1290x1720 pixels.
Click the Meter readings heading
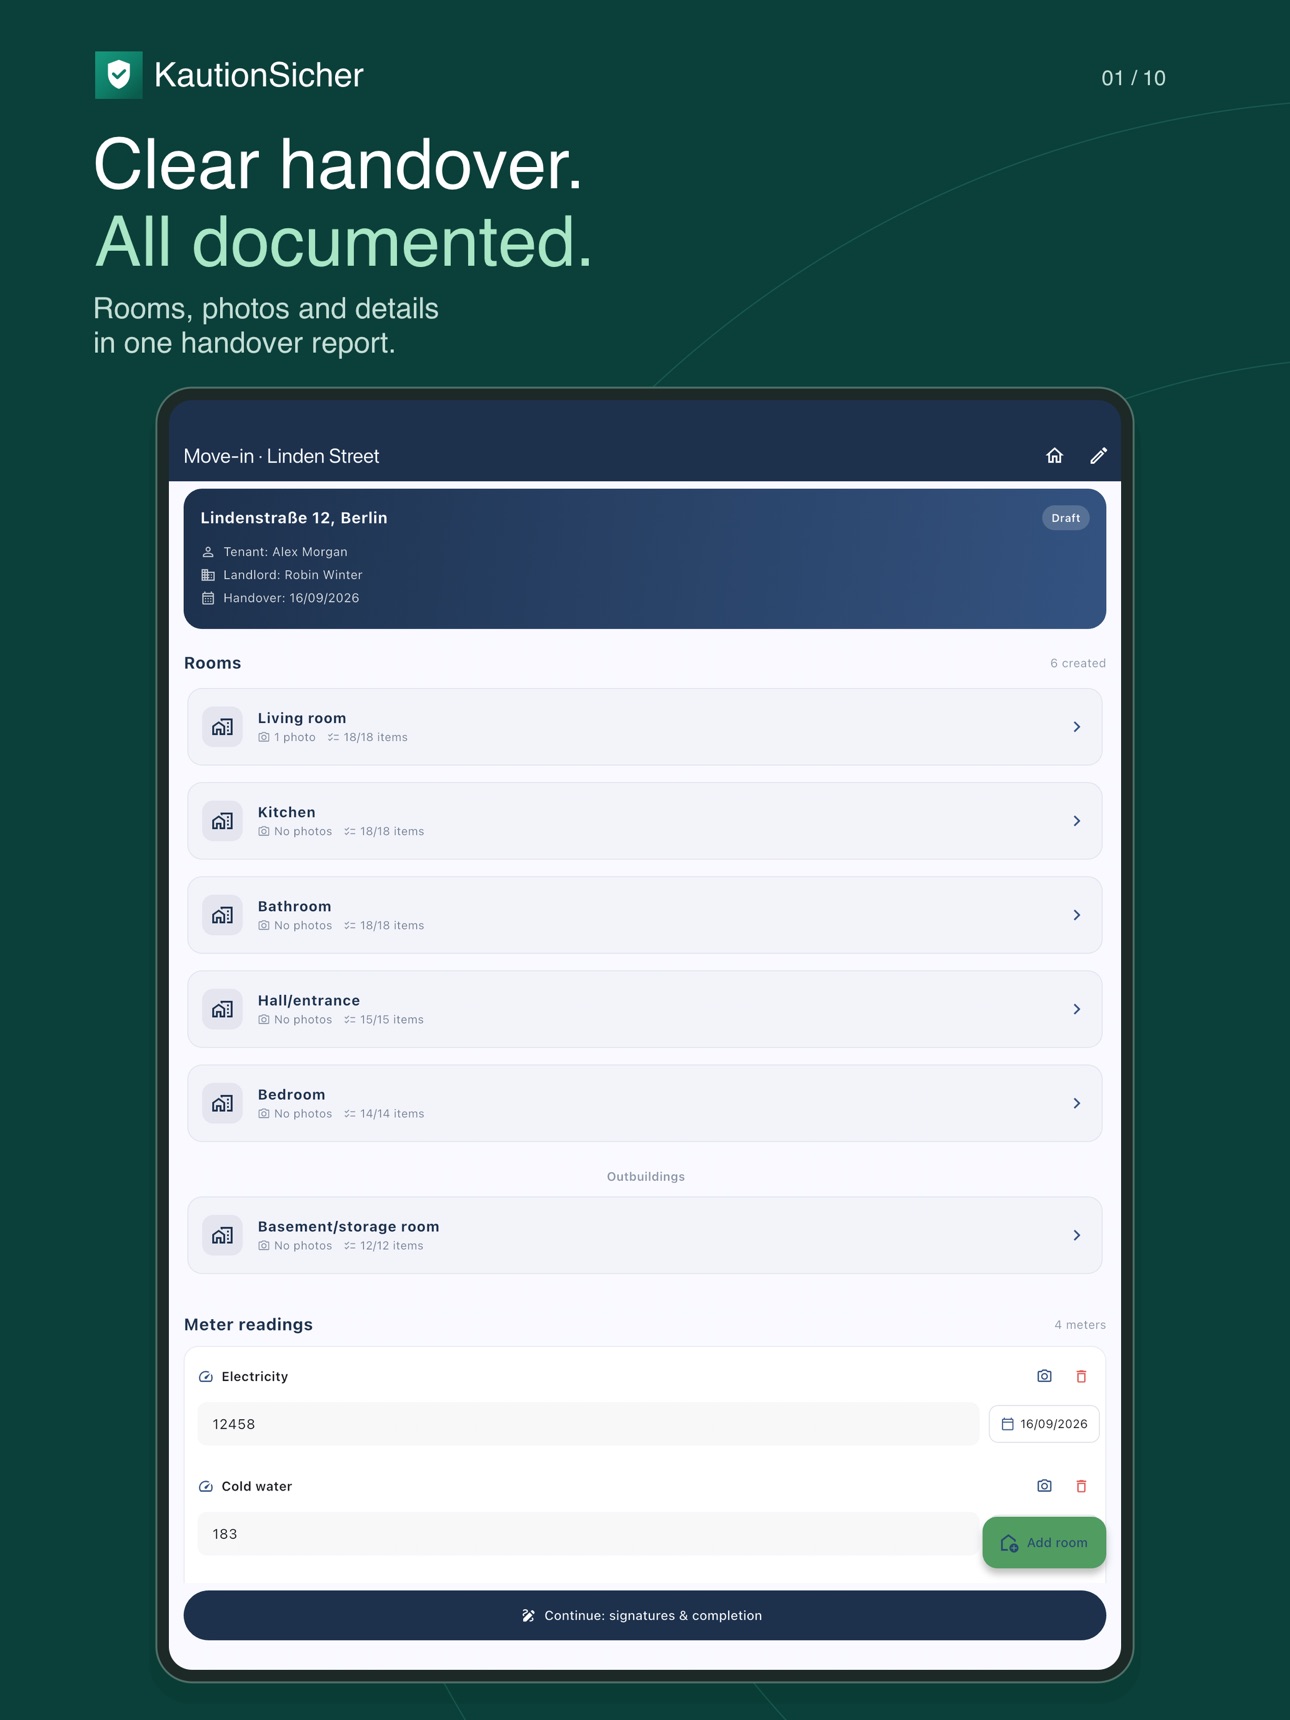coord(248,1324)
